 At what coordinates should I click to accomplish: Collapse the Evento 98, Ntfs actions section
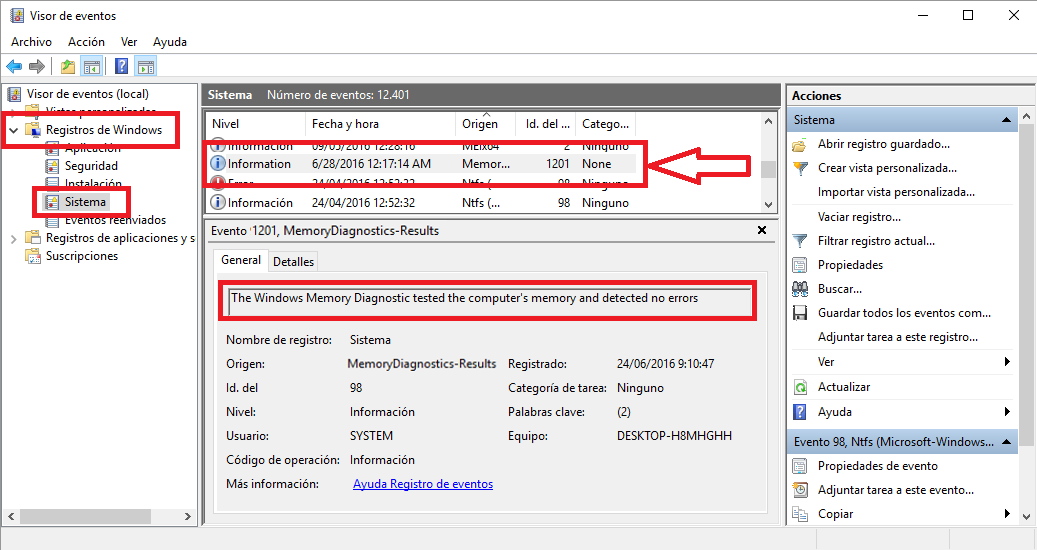[x=1006, y=442]
